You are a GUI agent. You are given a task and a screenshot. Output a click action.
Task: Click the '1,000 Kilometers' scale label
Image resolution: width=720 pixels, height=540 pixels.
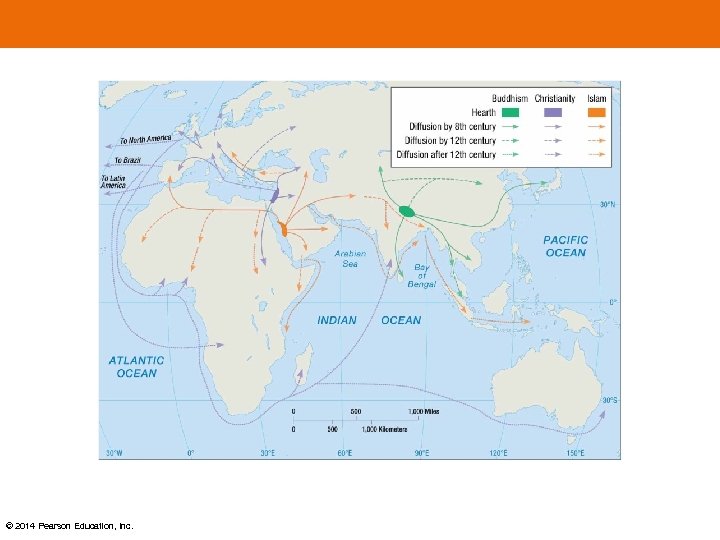(x=384, y=429)
